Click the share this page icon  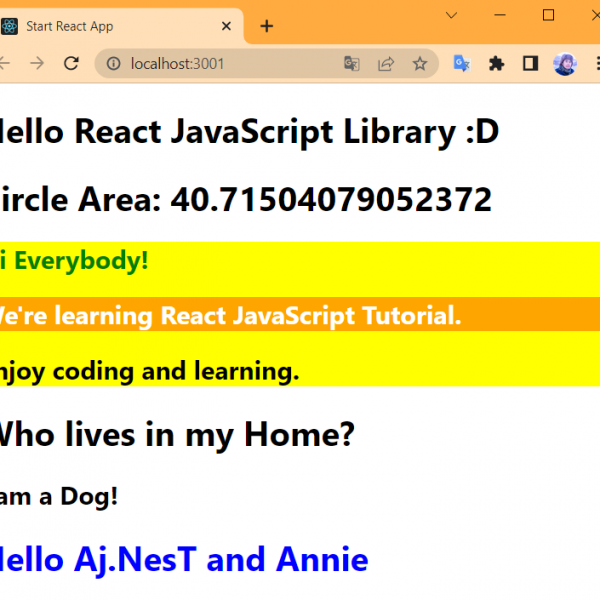click(385, 64)
